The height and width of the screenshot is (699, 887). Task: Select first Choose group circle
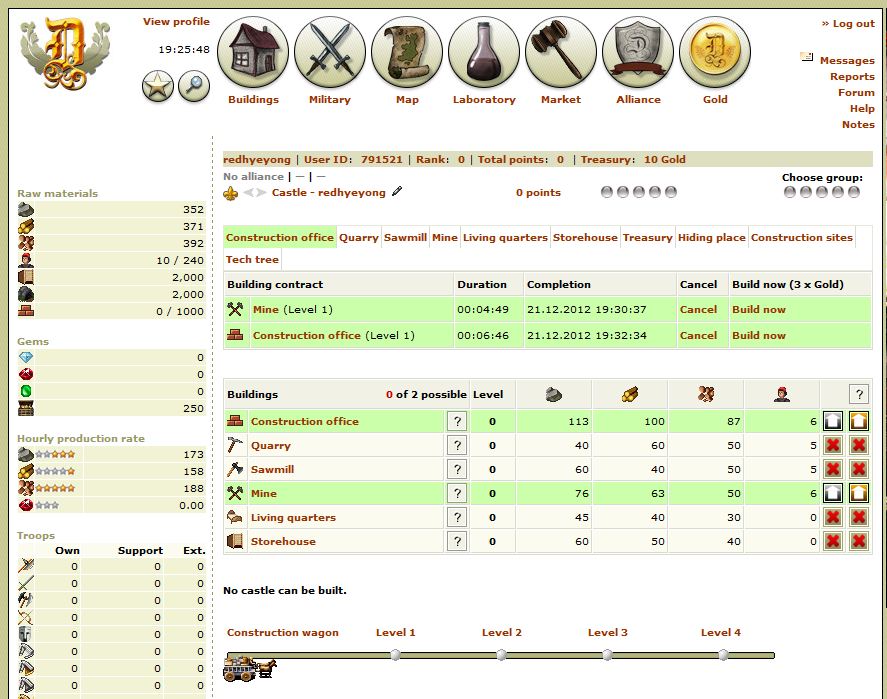pos(790,192)
